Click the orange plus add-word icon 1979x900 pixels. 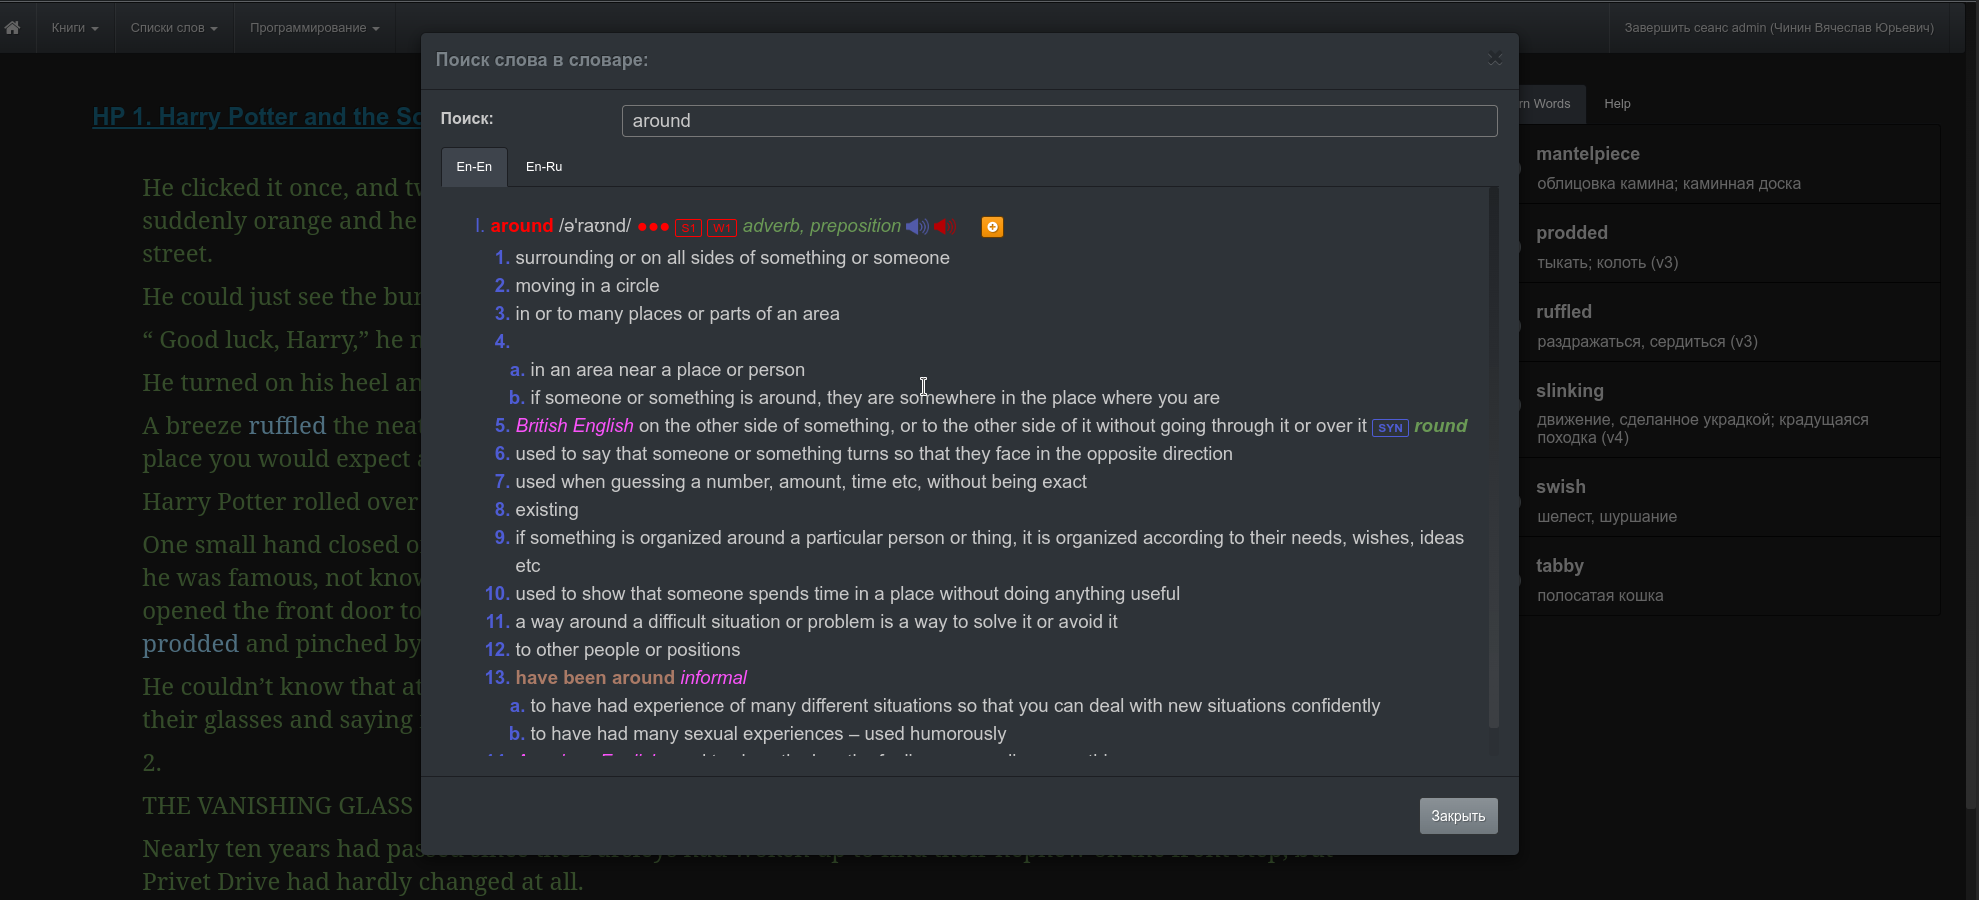(992, 227)
